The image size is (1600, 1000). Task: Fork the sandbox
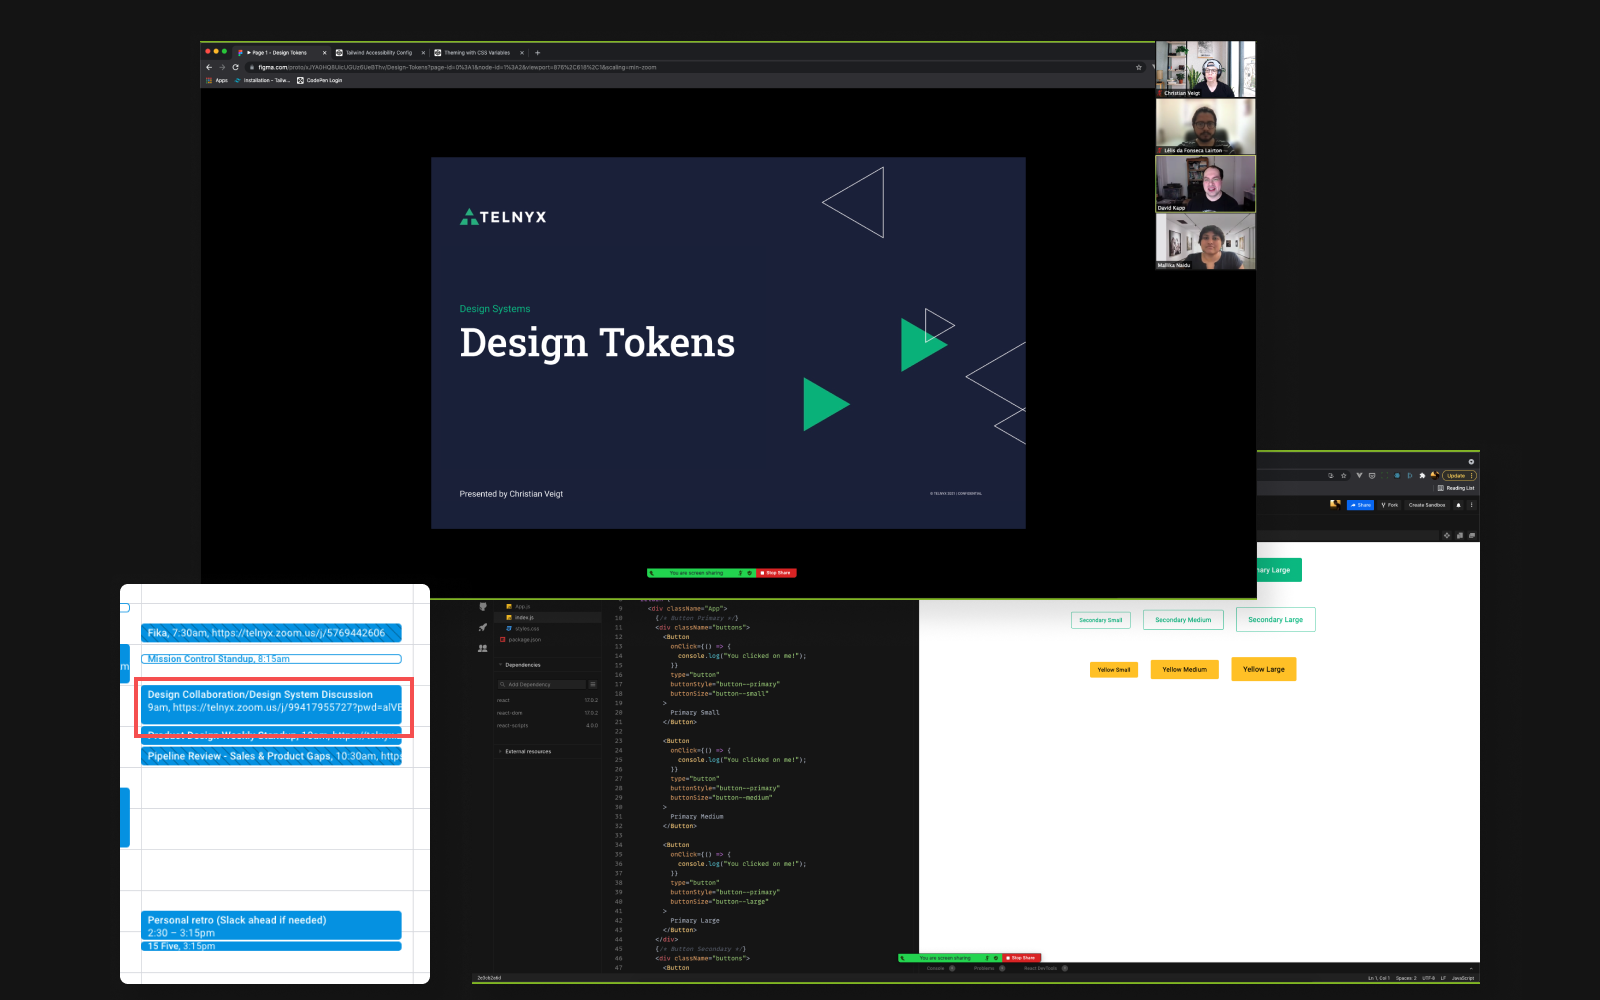tap(1390, 505)
